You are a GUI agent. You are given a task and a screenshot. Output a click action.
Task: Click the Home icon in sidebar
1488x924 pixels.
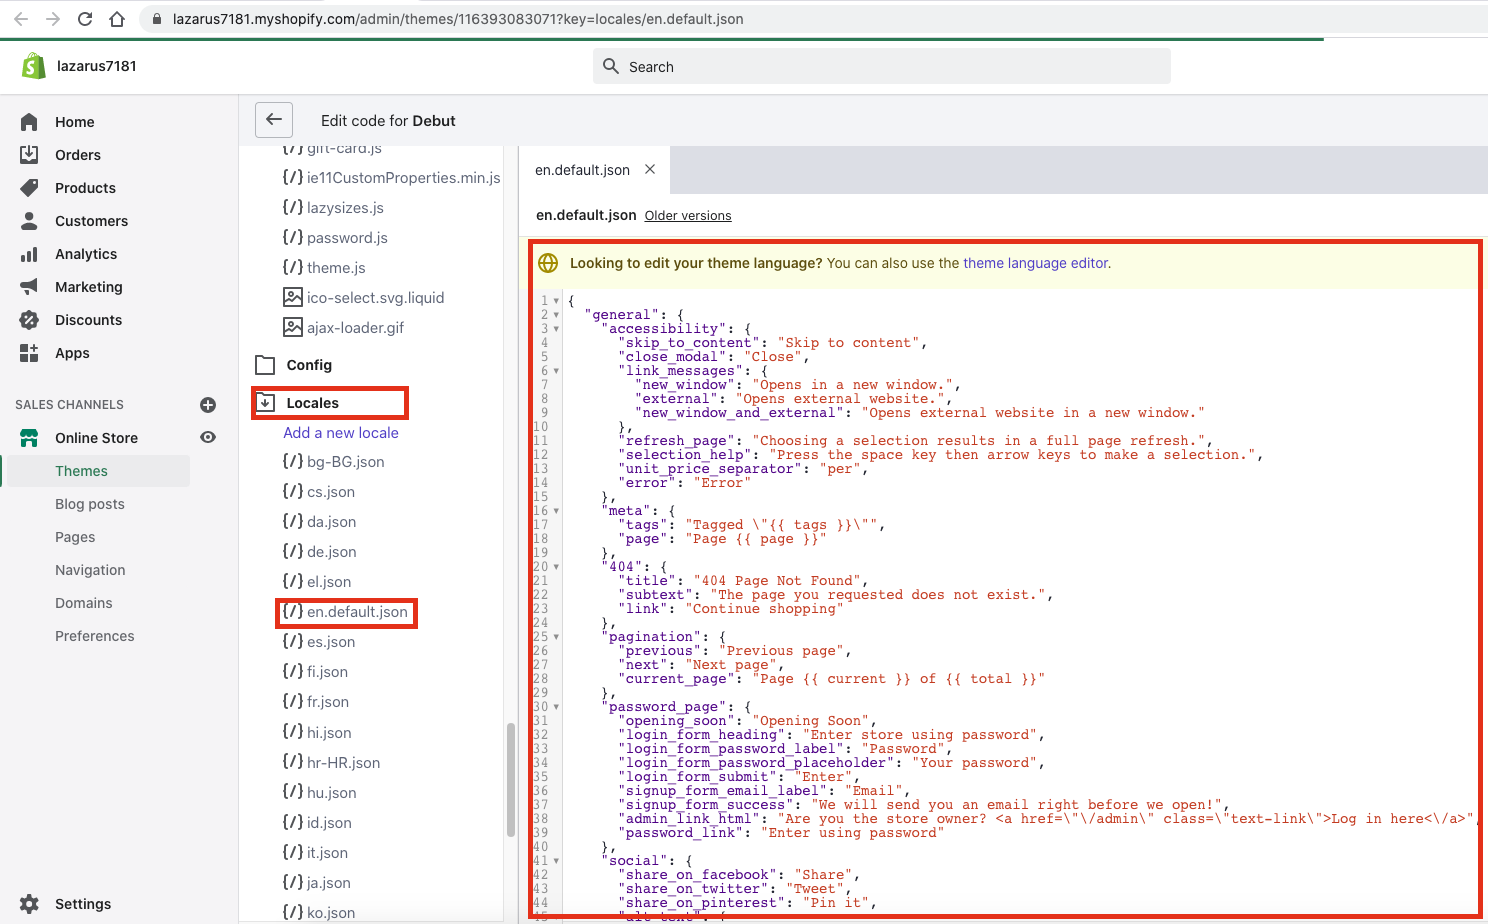click(29, 122)
